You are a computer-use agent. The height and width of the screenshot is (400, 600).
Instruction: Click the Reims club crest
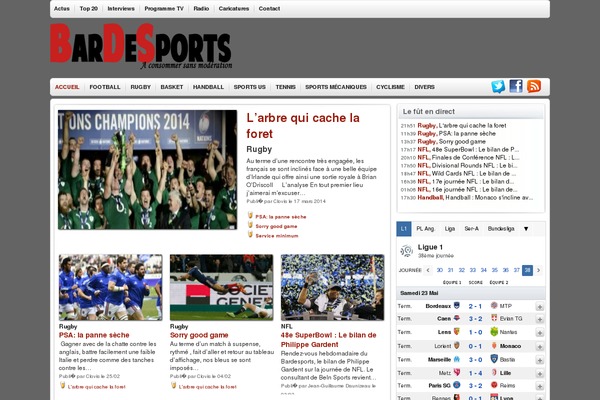coord(494,385)
